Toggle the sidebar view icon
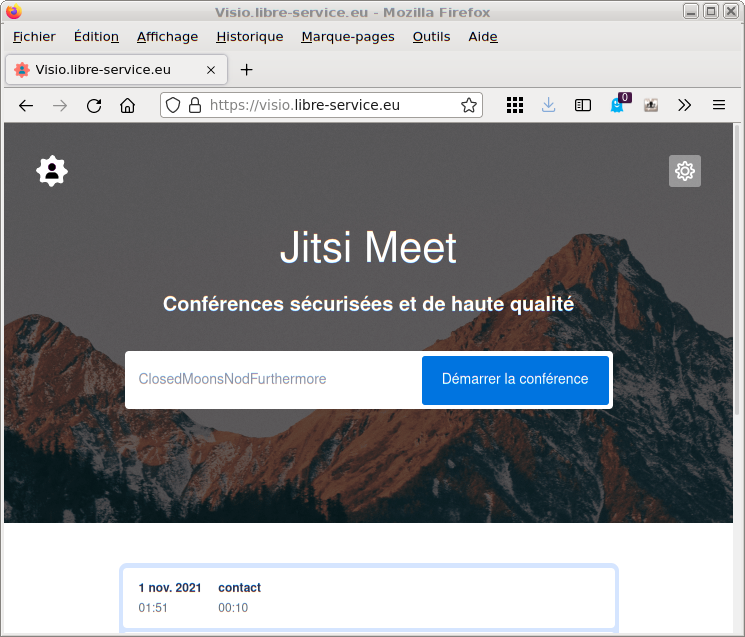The width and height of the screenshot is (745, 637). (583, 105)
